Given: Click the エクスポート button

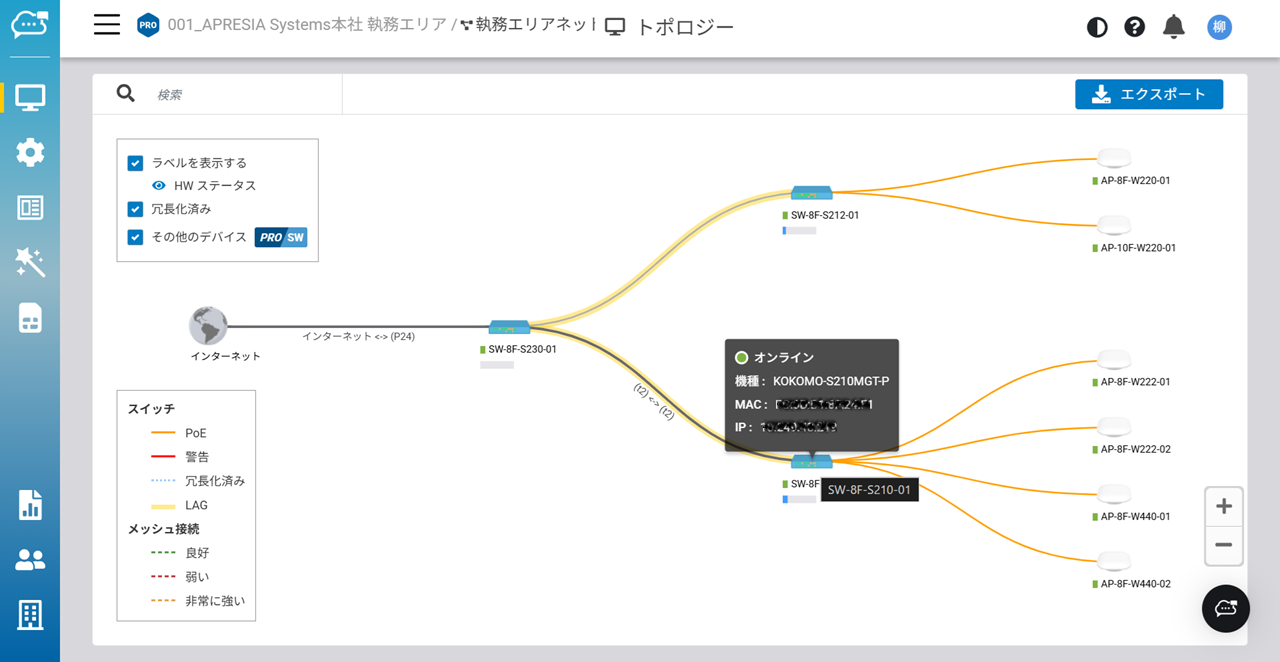Looking at the screenshot, I should click(x=1148, y=94).
